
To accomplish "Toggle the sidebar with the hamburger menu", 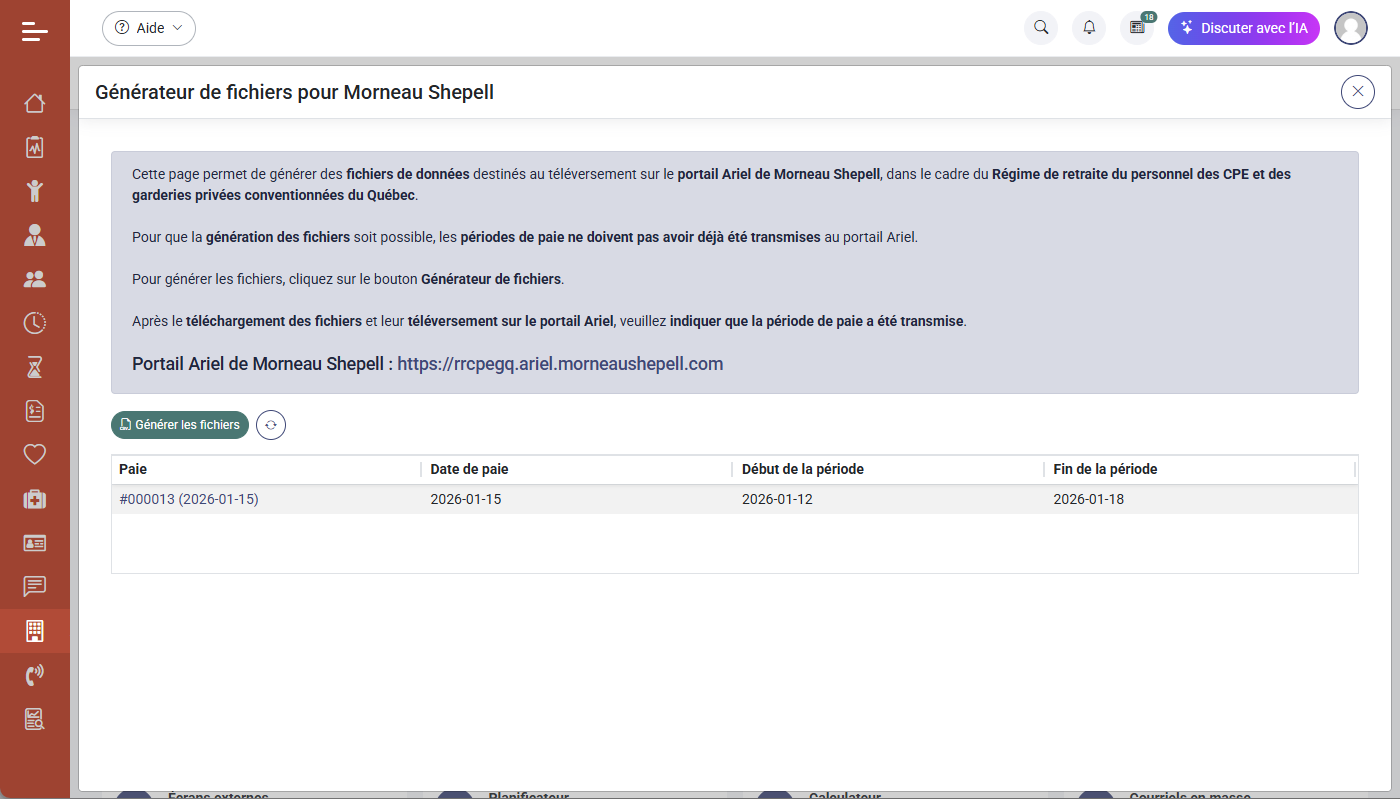I will (34, 31).
